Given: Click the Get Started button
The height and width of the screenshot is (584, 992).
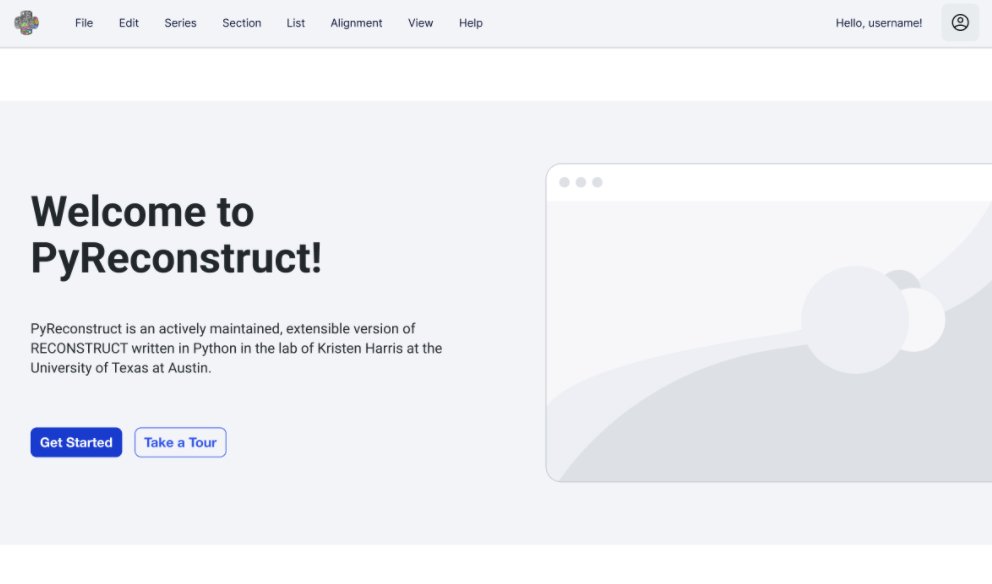Looking at the screenshot, I should coord(76,442).
